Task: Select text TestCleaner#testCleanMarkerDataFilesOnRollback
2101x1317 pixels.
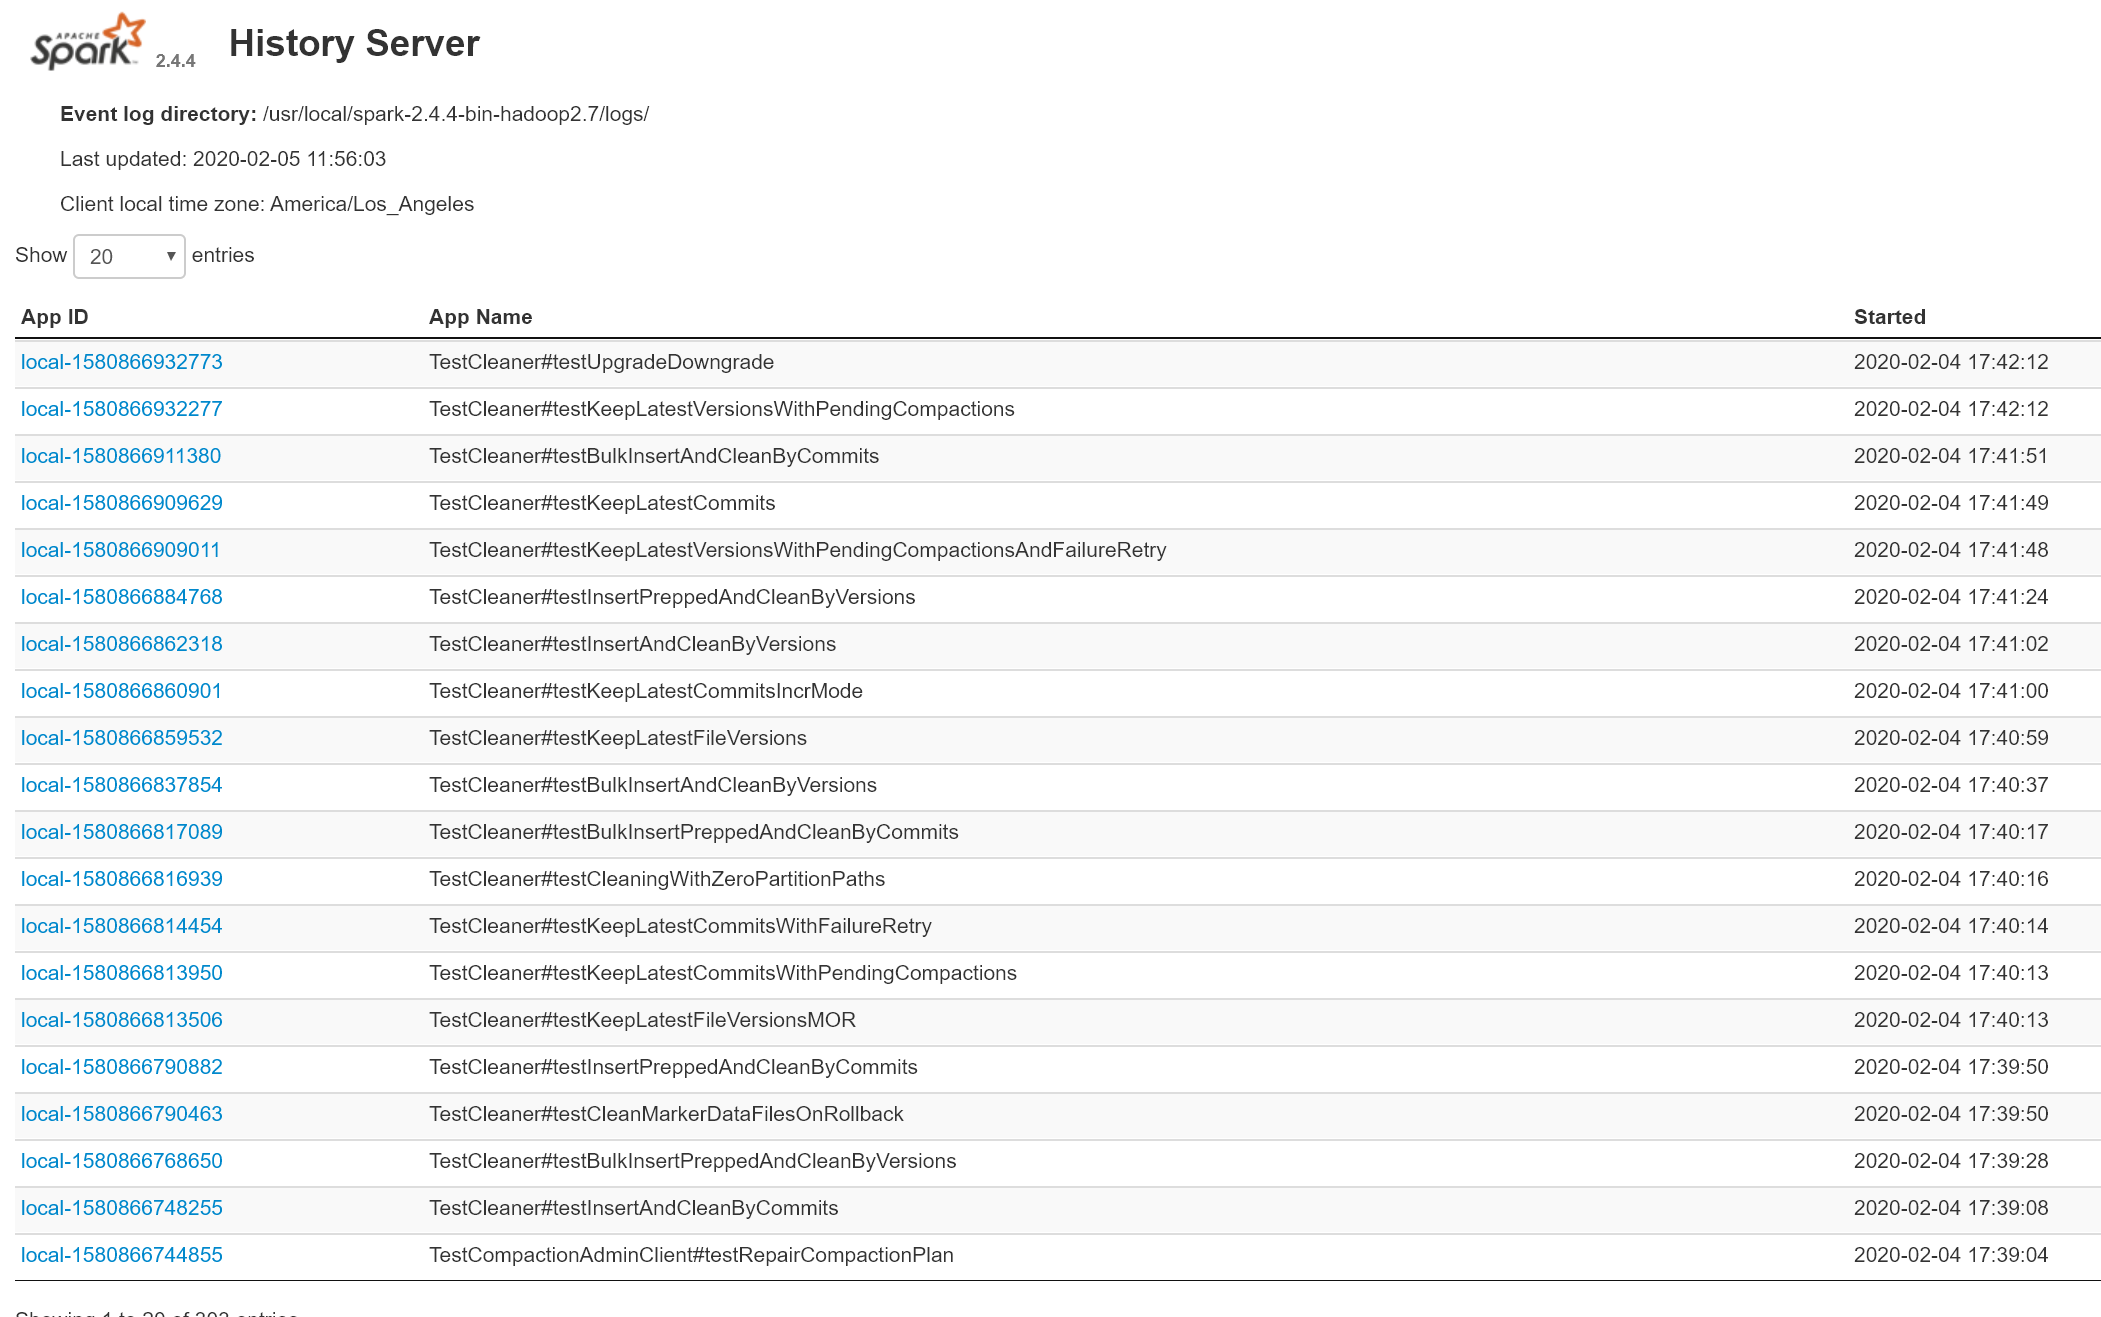Action: pyautogui.click(x=666, y=1114)
